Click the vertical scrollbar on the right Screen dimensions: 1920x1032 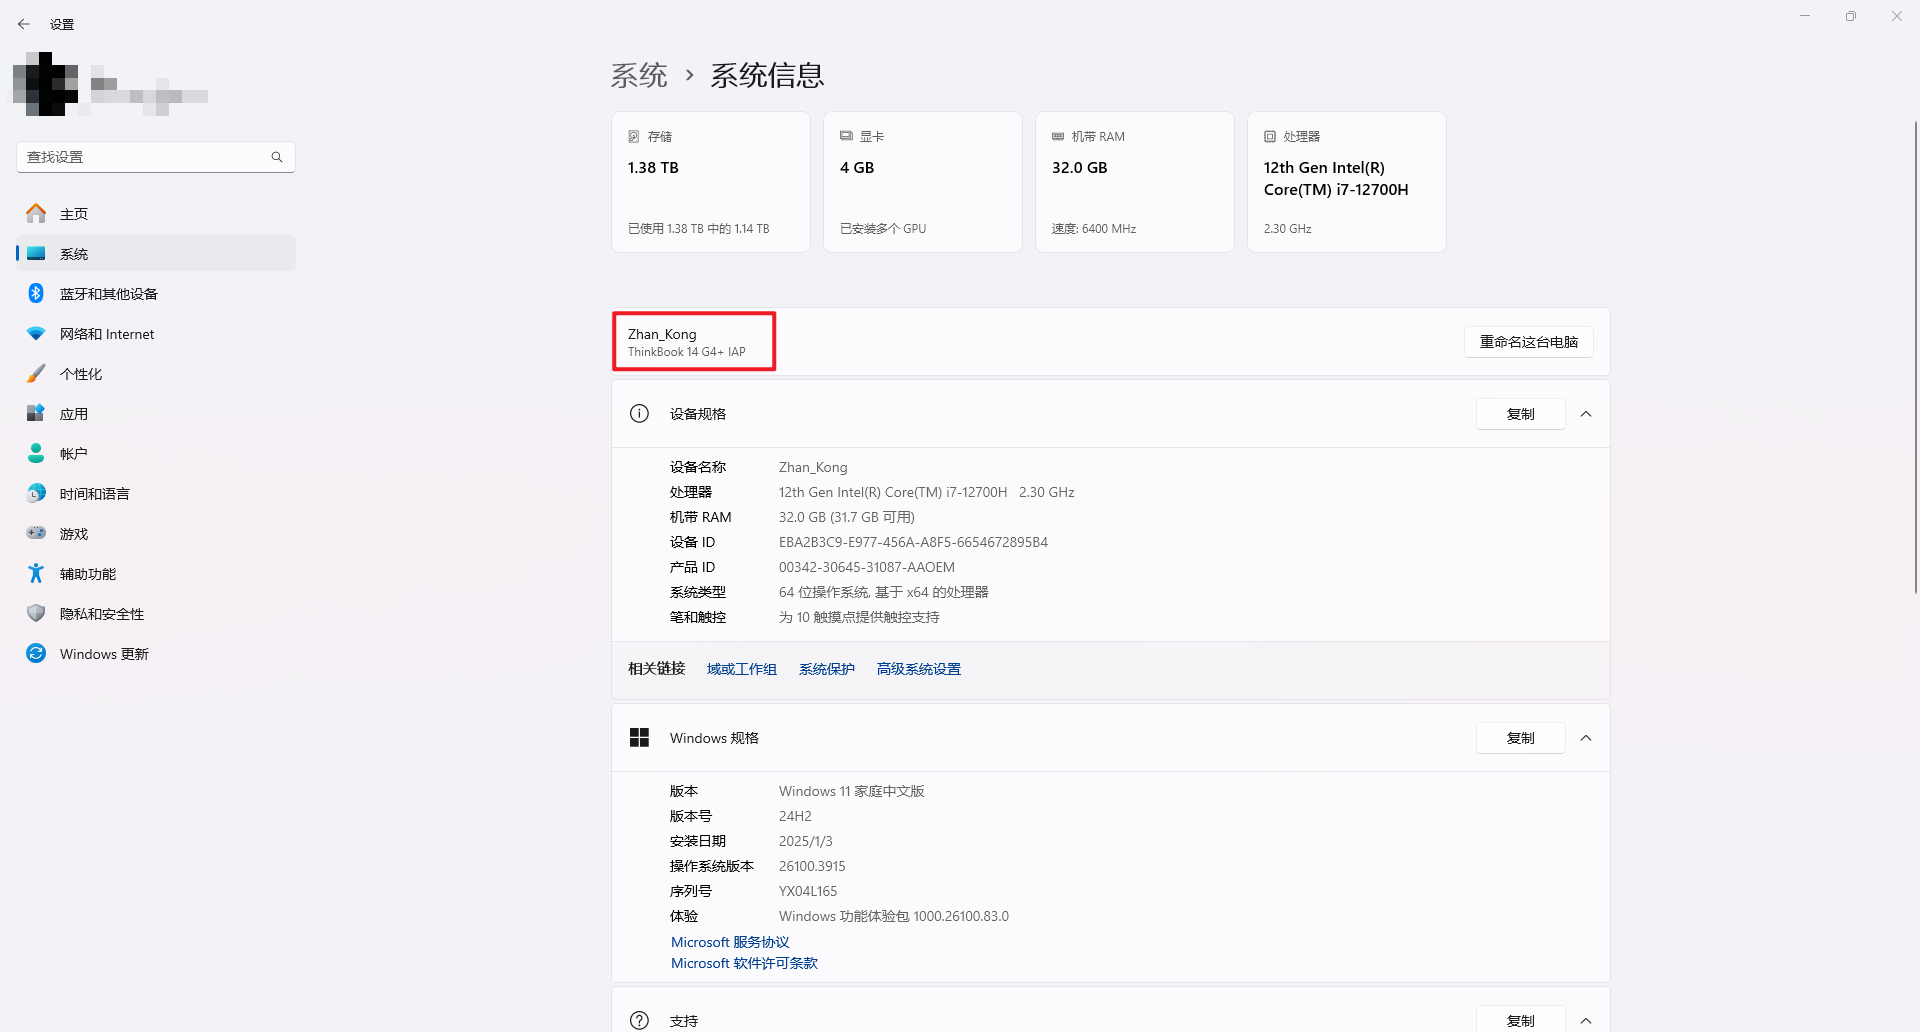[x=1915, y=357]
